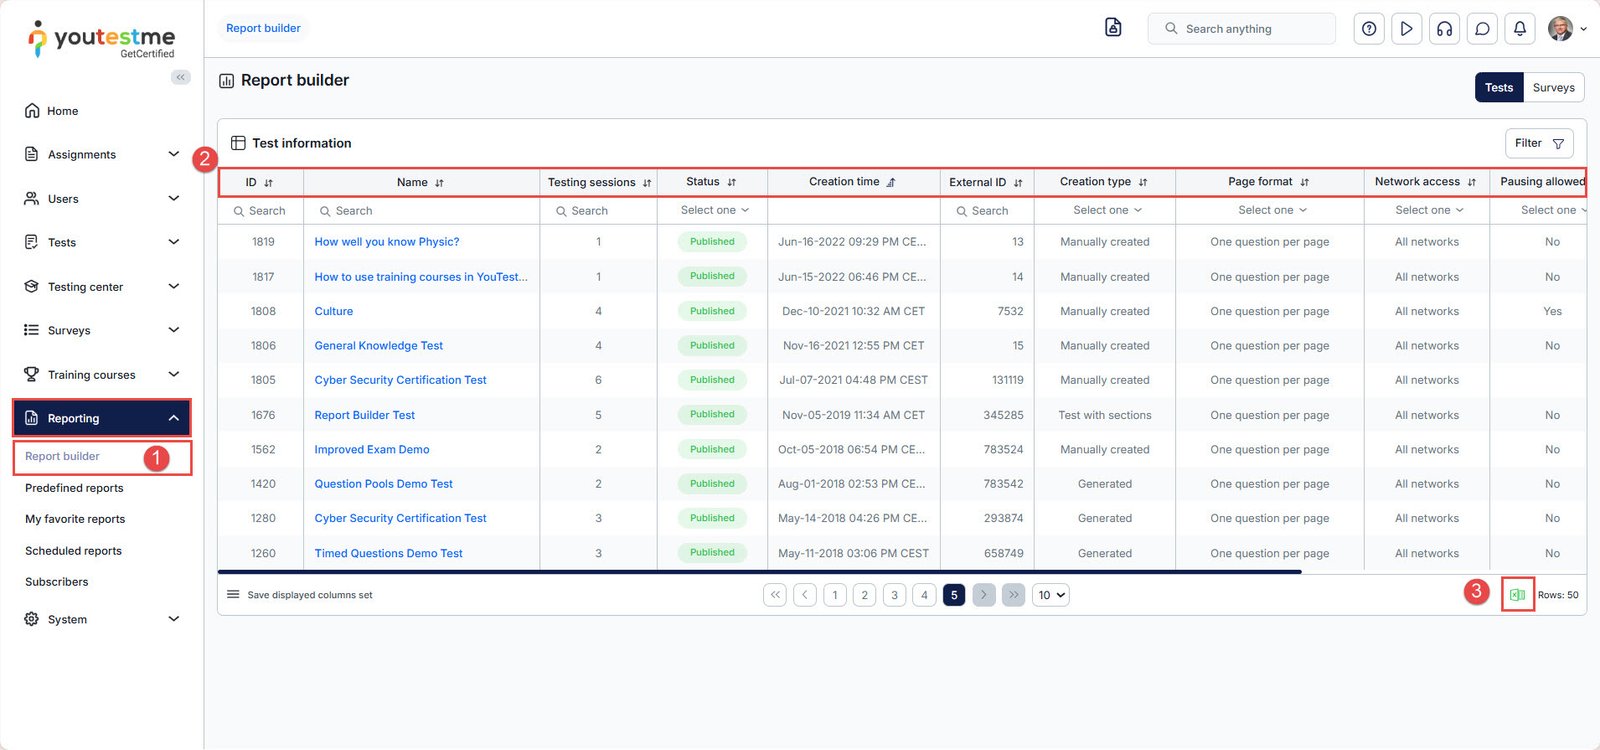Open rows-per-page dropdown showing 10
1600x750 pixels.
(1051, 595)
